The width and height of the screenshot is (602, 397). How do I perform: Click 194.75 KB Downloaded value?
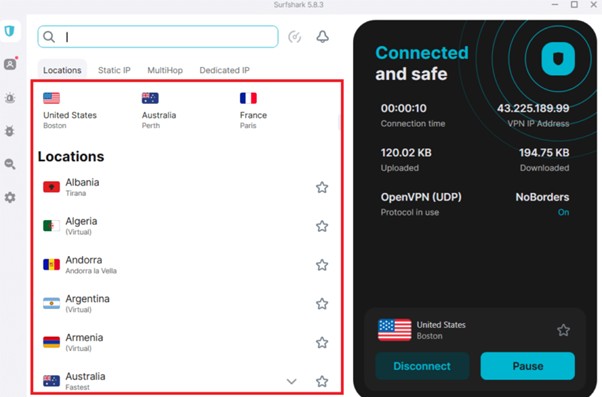click(x=544, y=153)
